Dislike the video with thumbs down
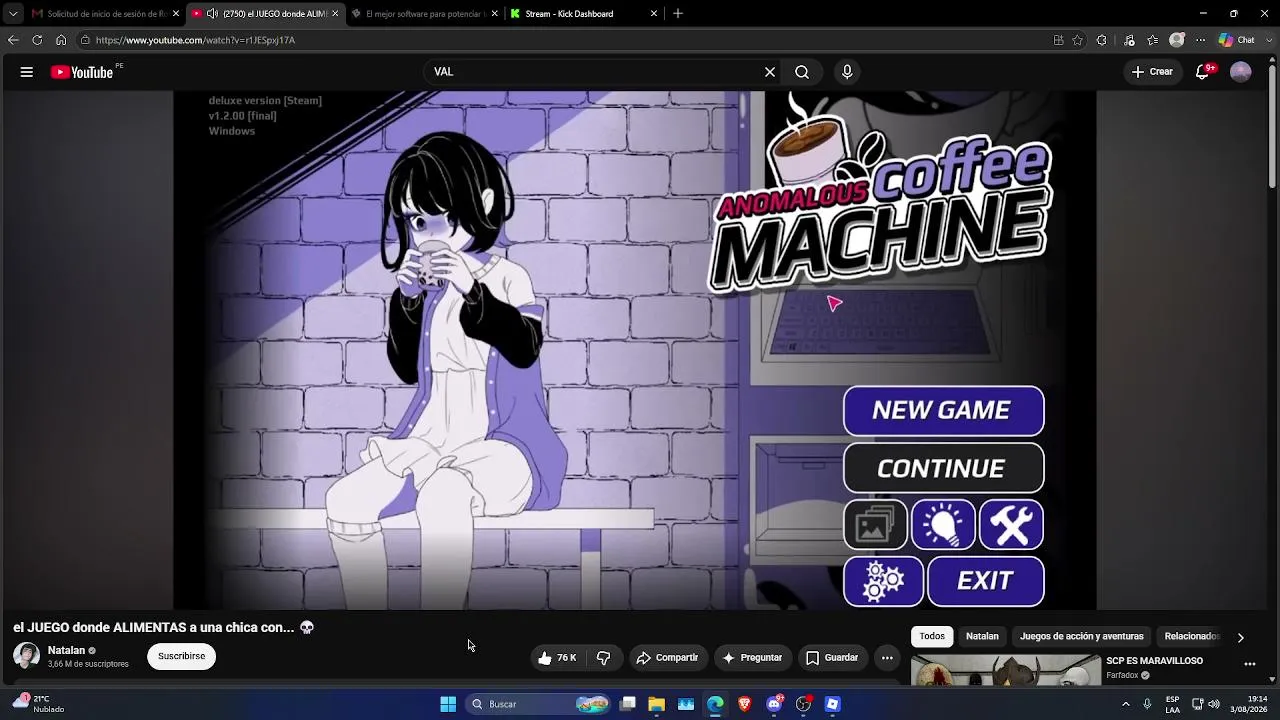The image size is (1280, 720). click(x=603, y=658)
